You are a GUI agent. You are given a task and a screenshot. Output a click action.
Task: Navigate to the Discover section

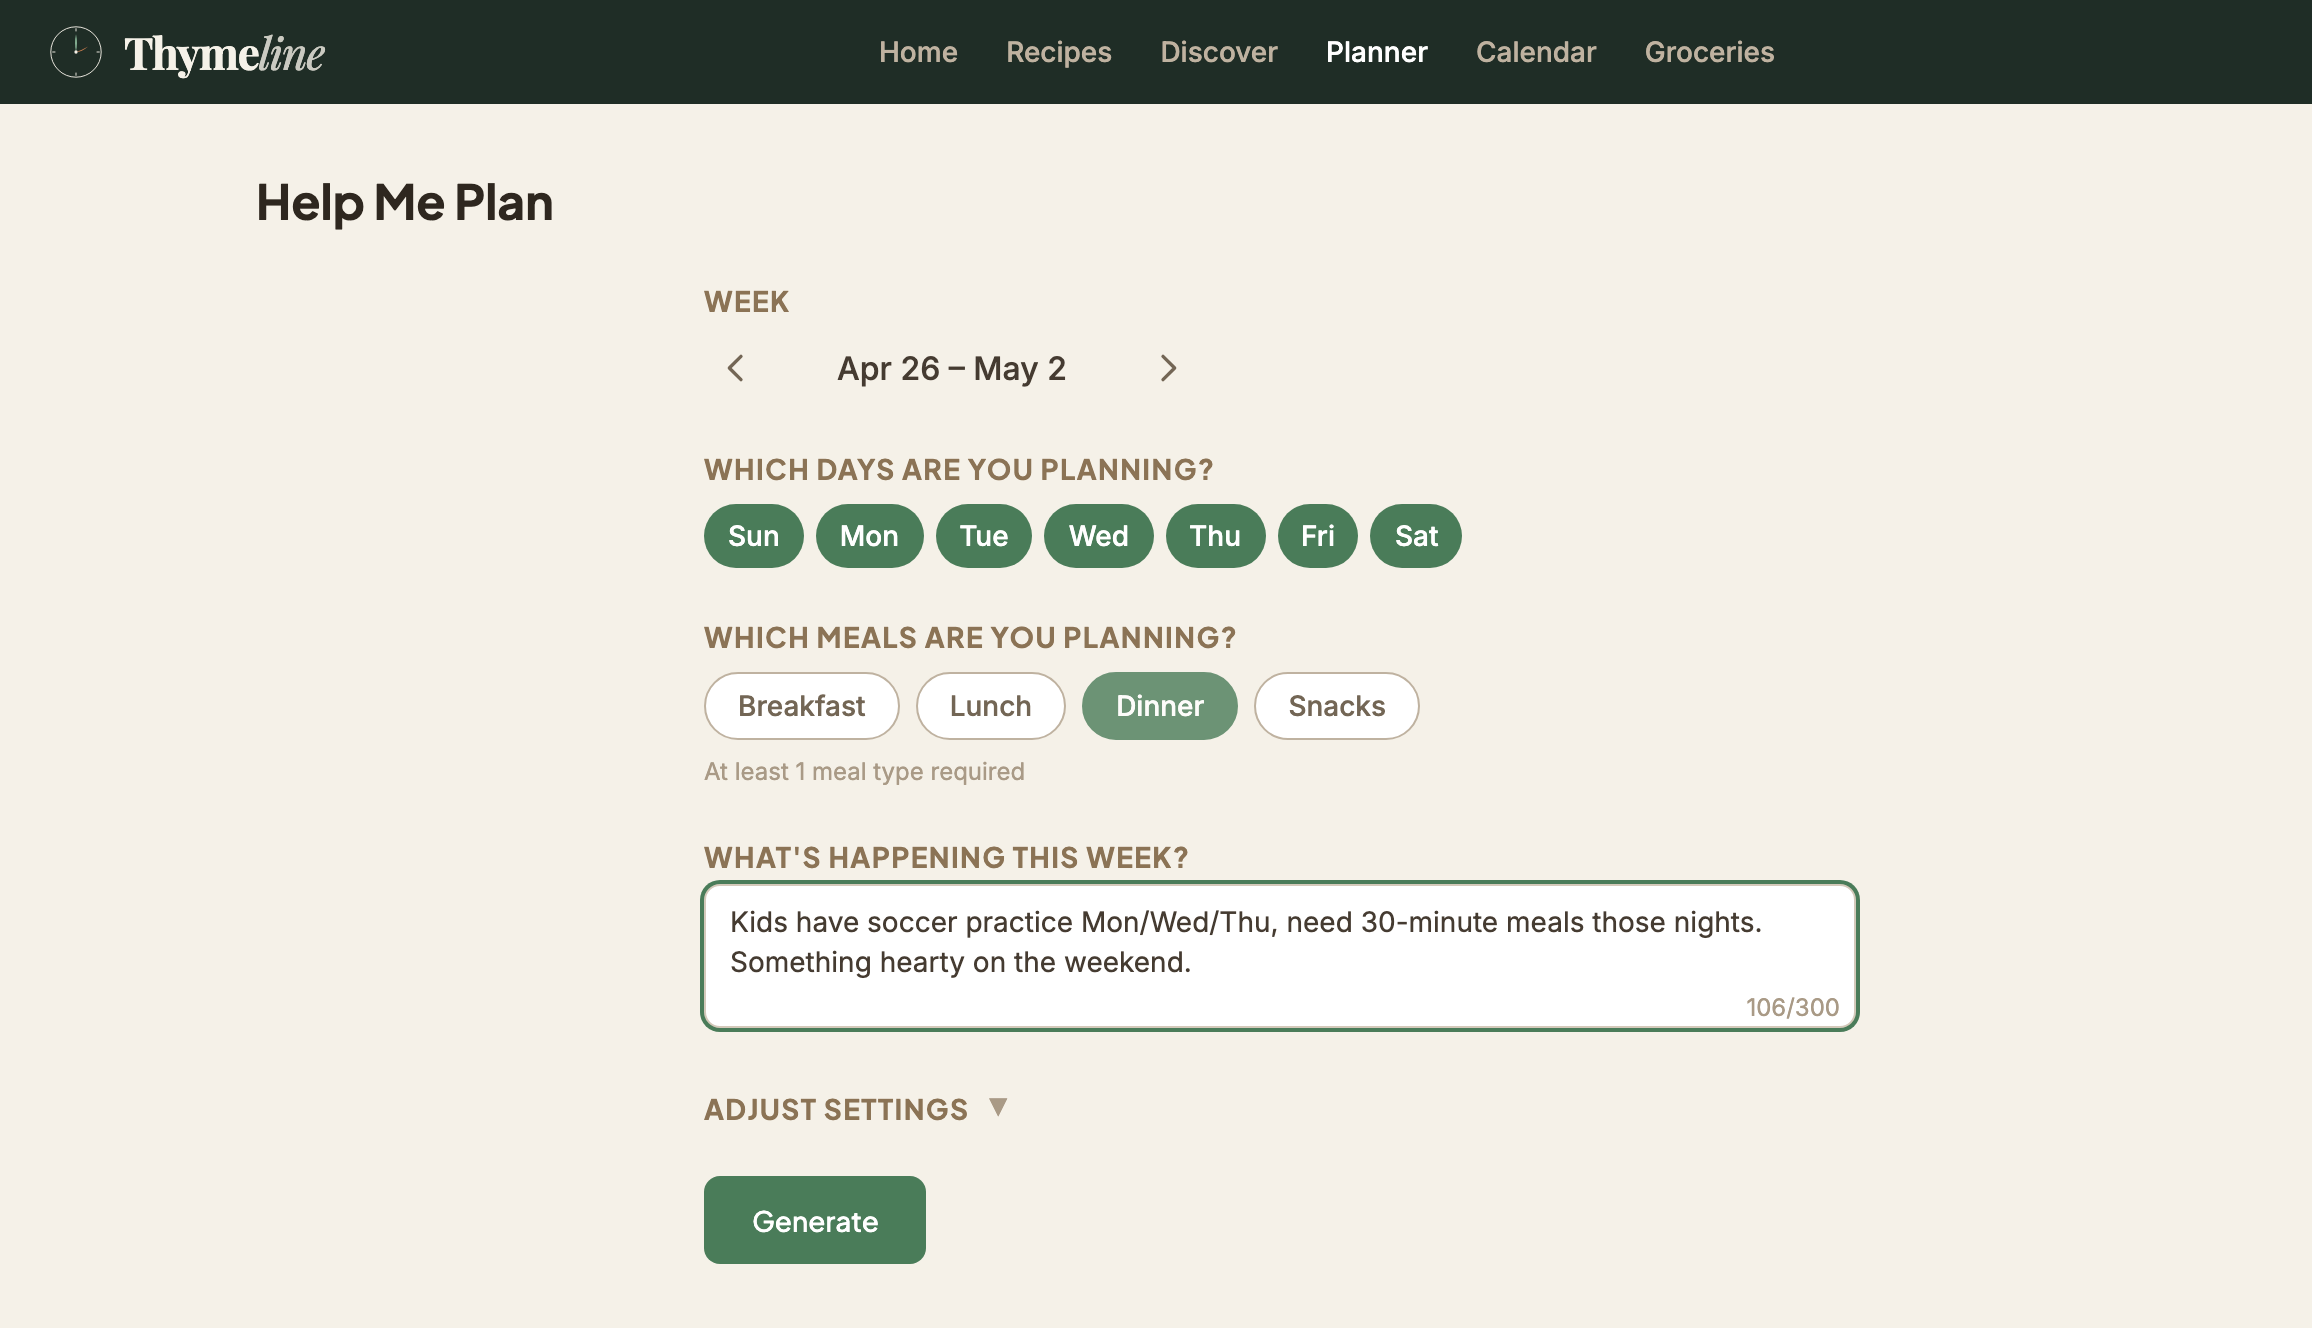coord(1219,51)
